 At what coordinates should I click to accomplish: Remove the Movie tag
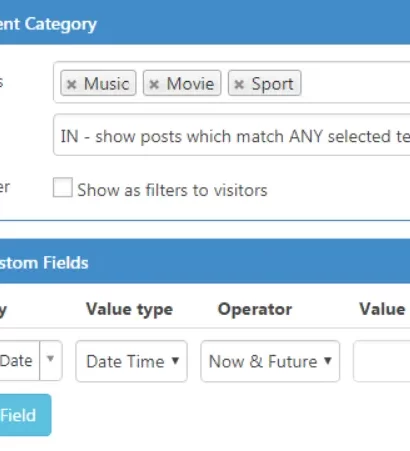click(154, 84)
